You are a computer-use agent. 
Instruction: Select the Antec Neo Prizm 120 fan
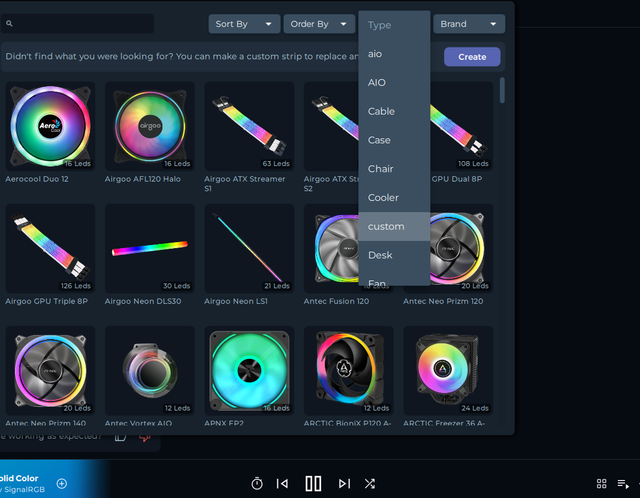[x=461, y=248]
